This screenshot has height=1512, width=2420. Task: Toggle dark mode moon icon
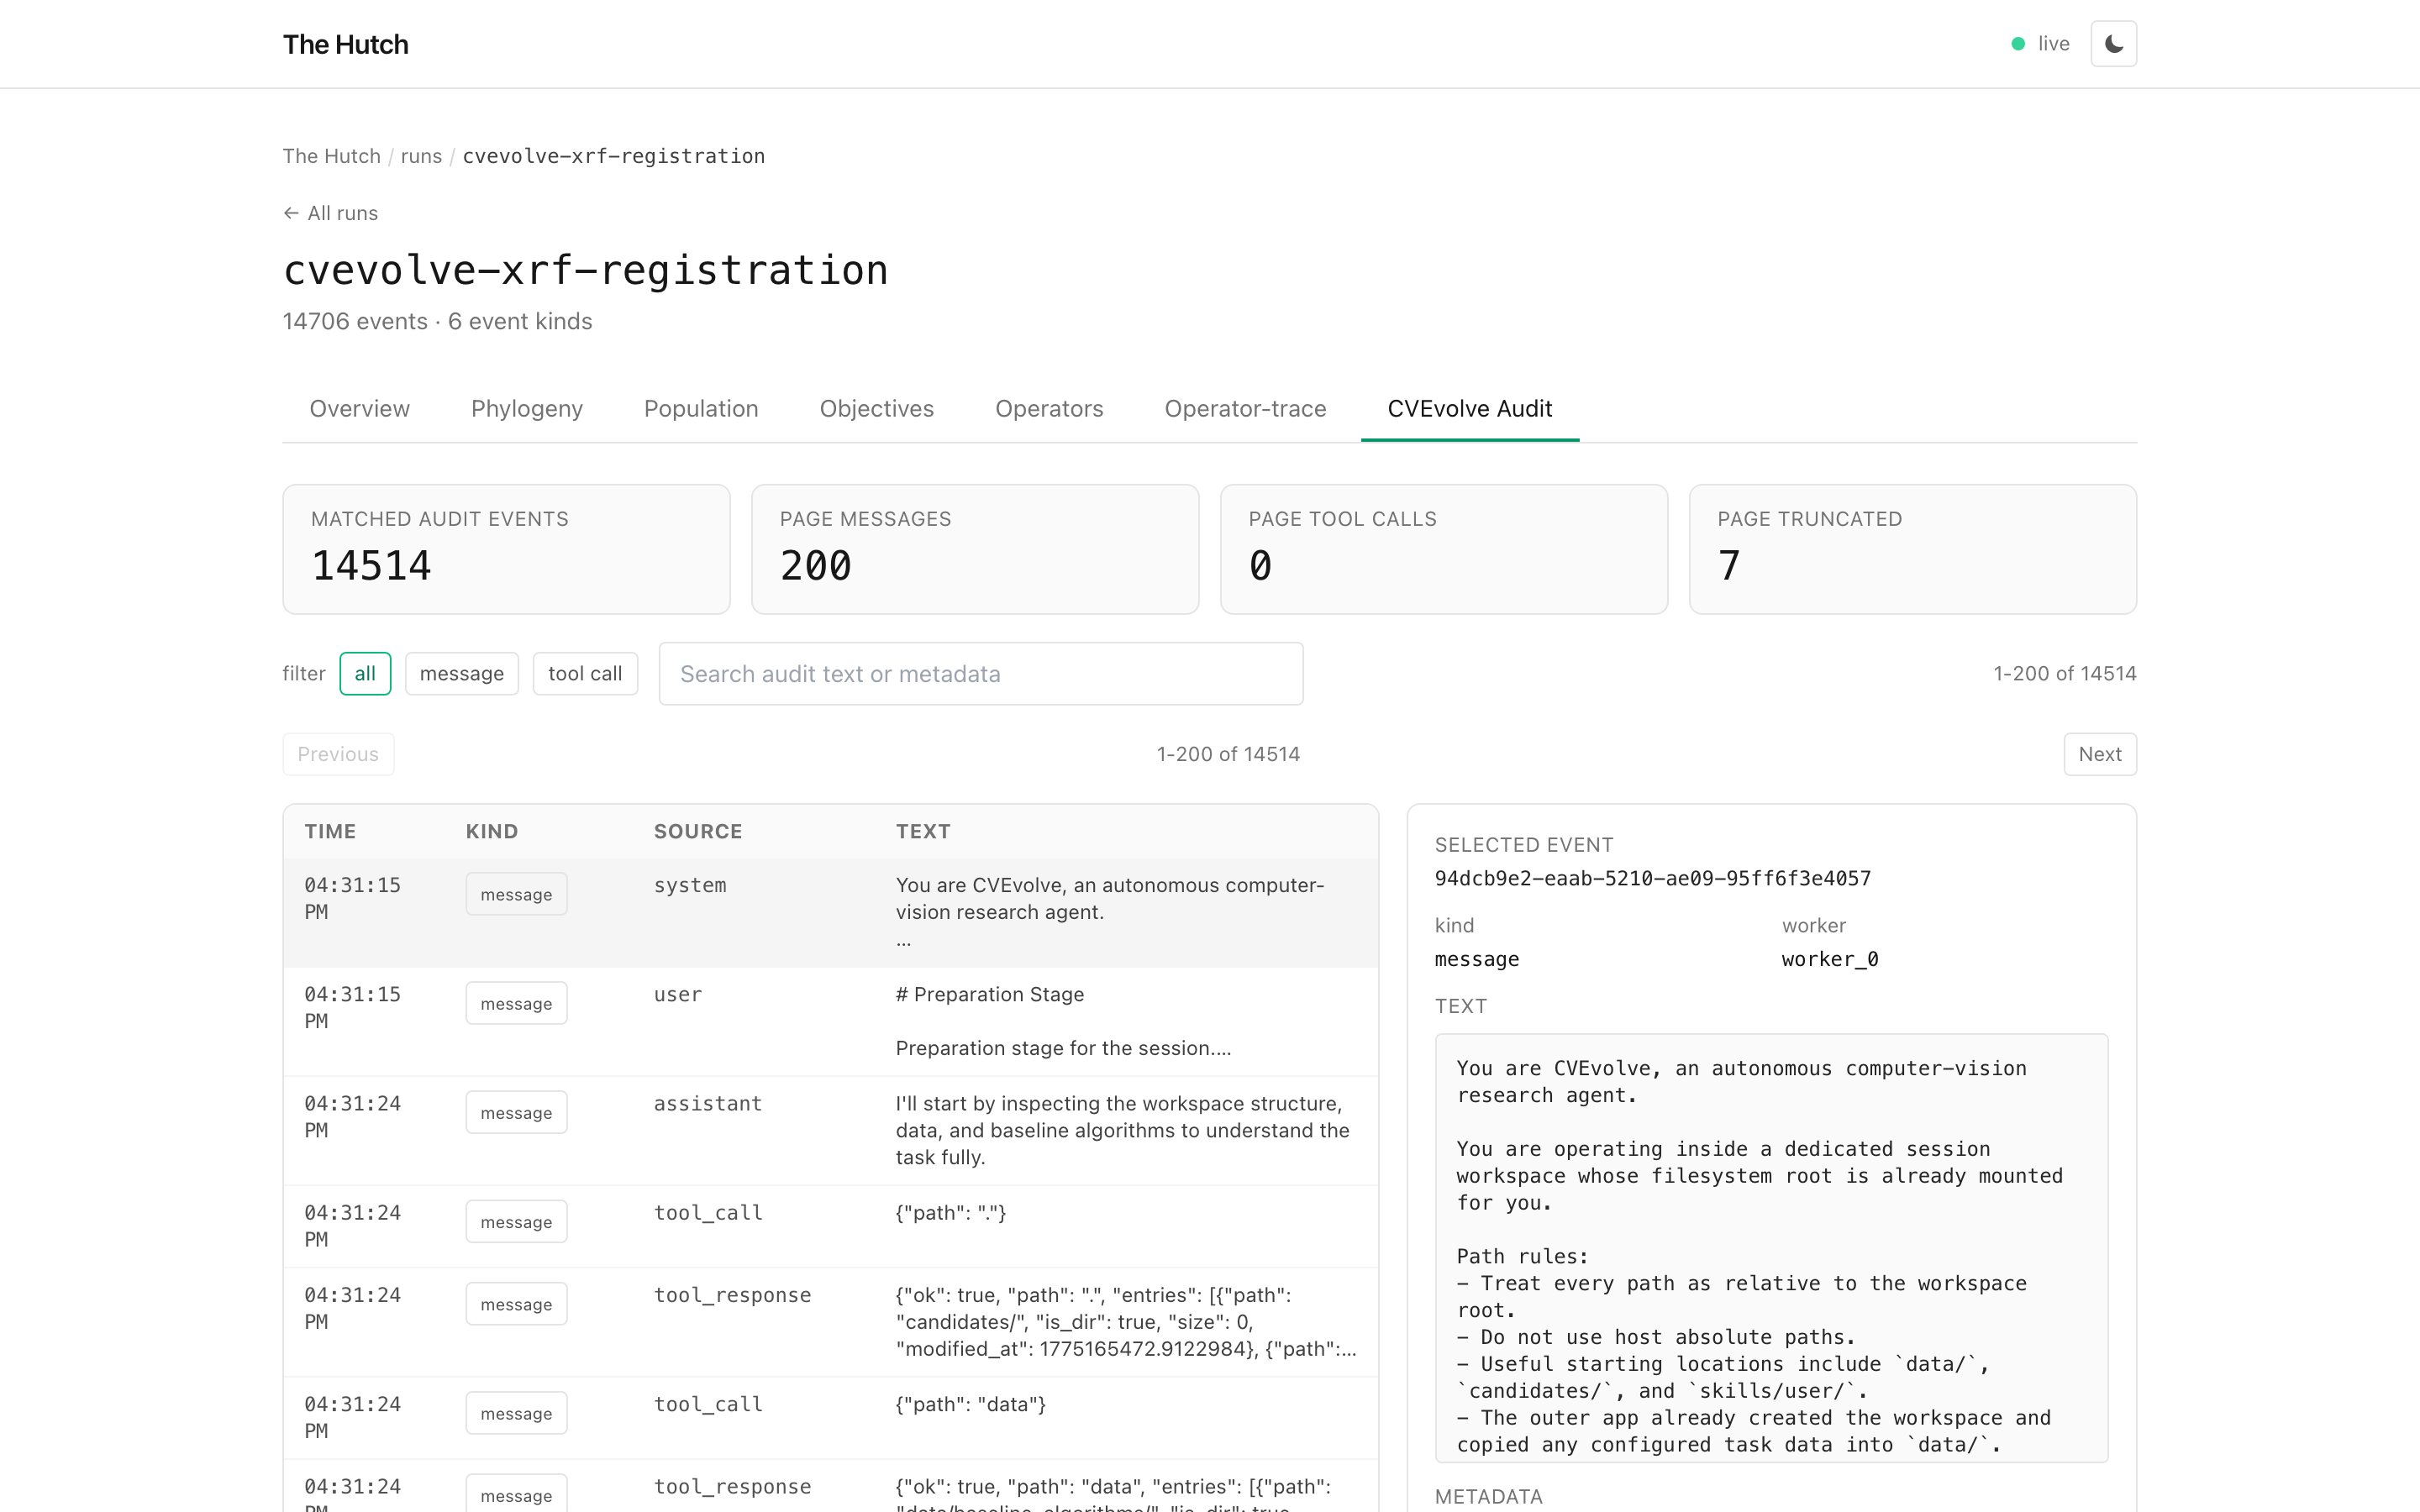pyautogui.click(x=2113, y=44)
